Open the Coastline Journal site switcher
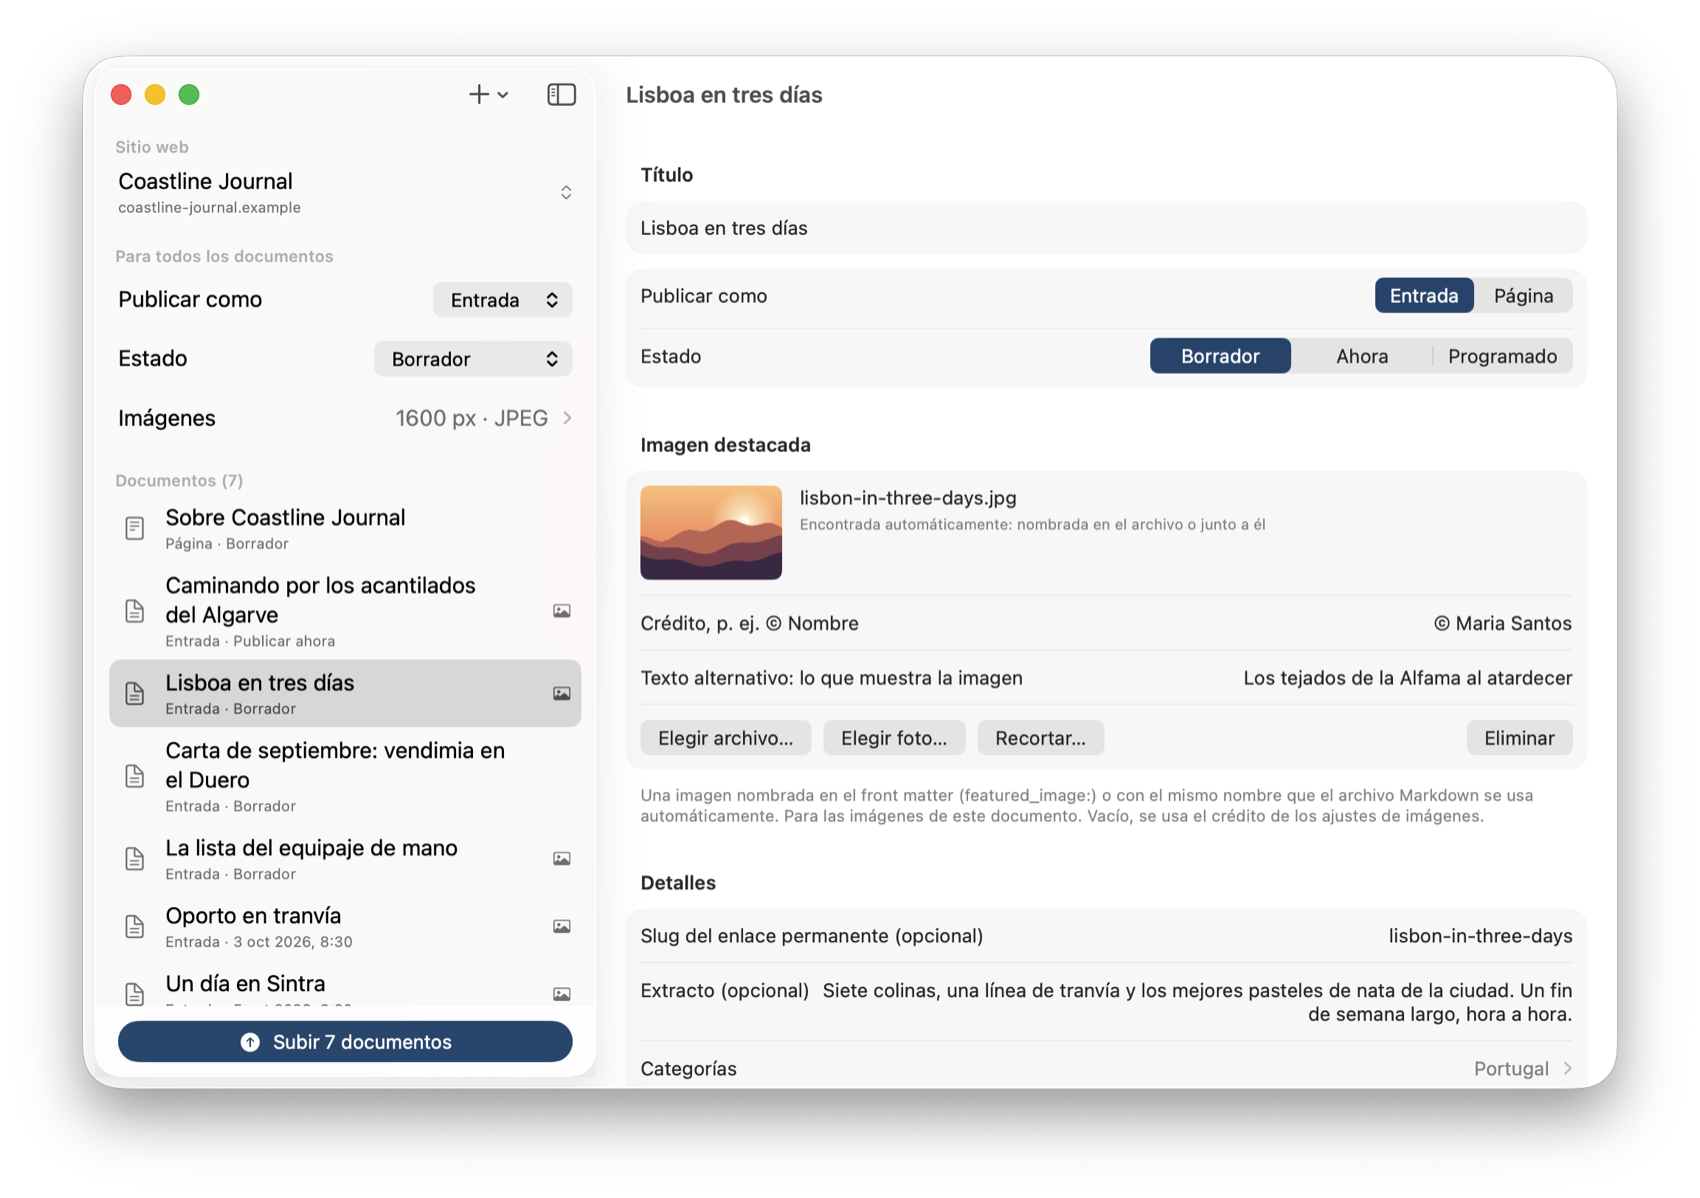1700x1198 pixels. (345, 192)
